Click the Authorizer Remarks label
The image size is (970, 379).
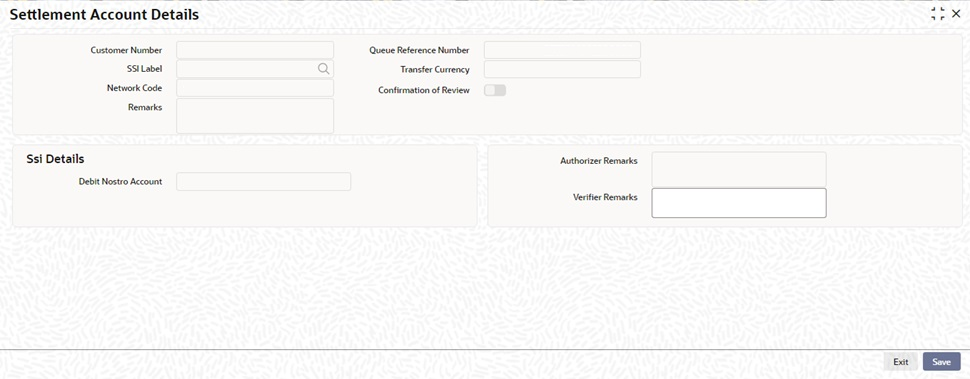point(599,161)
